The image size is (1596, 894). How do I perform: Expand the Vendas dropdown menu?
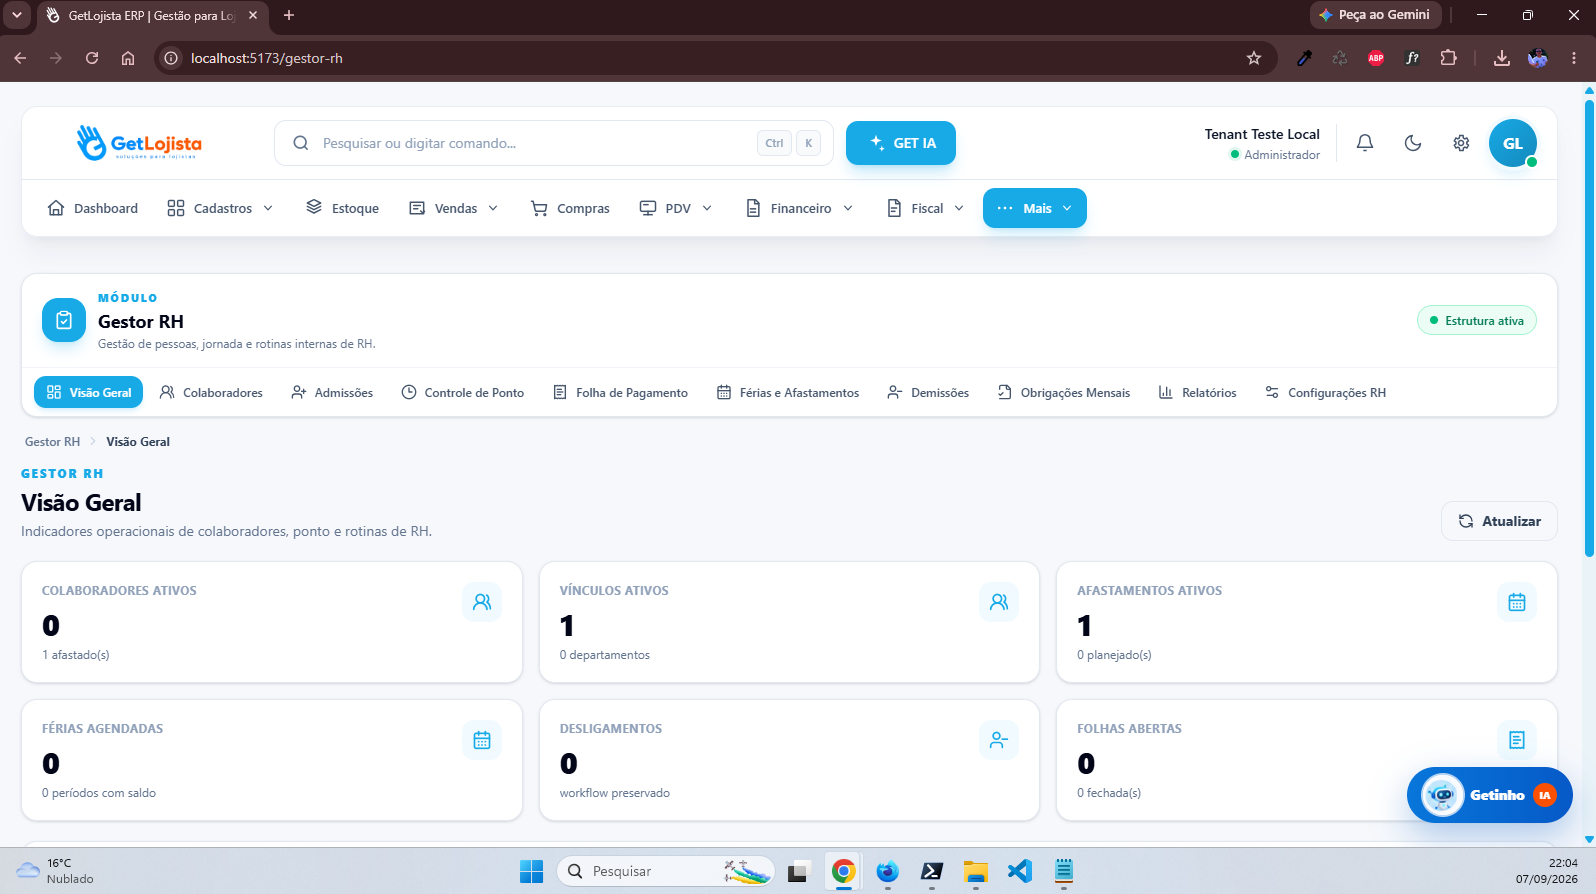point(453,208)
